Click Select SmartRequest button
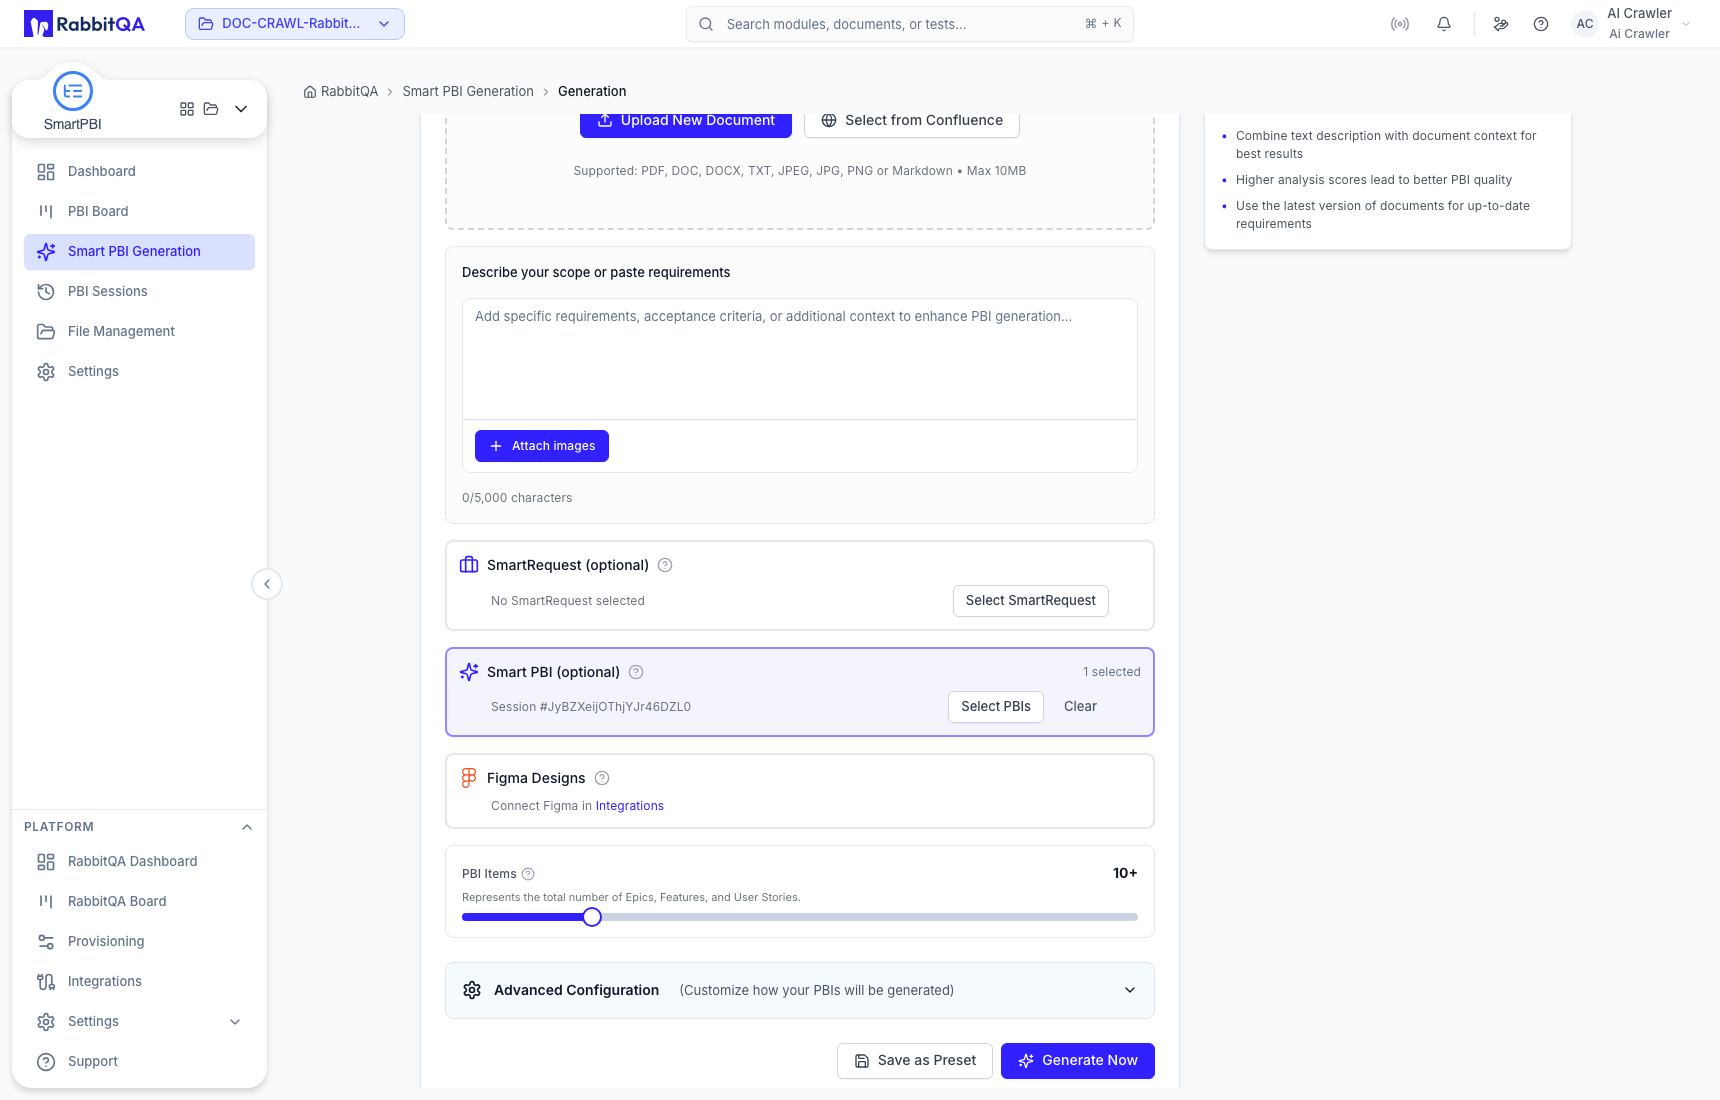The height and width of the screenshot is (1100, 1720). (x=1031, y=601)
